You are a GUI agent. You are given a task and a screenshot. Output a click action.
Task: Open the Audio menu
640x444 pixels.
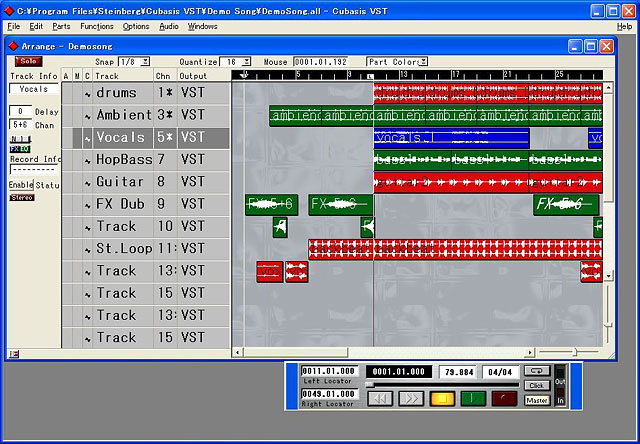169,27
